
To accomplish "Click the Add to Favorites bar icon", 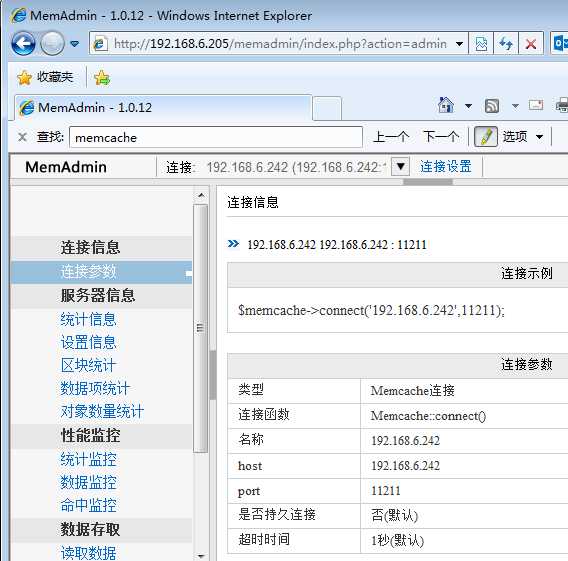I will pos(102,78).
